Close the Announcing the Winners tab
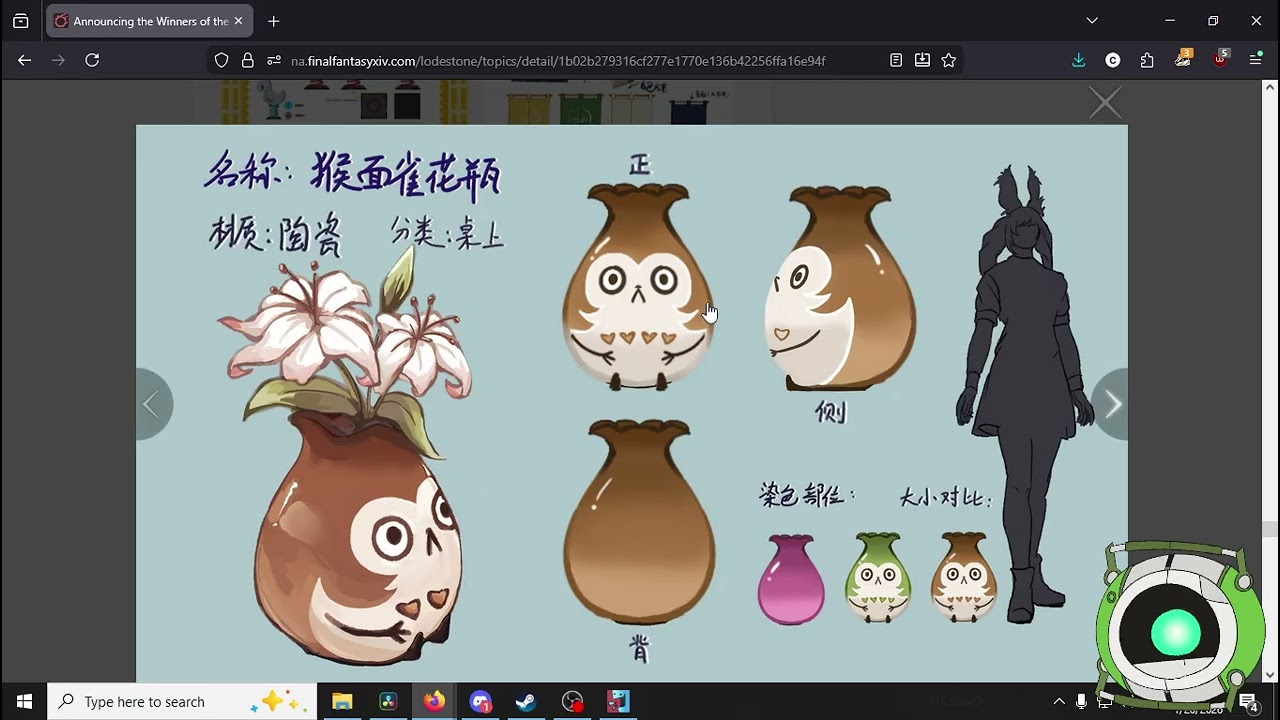Viewport: 1280px width, 720px height. 238,21
